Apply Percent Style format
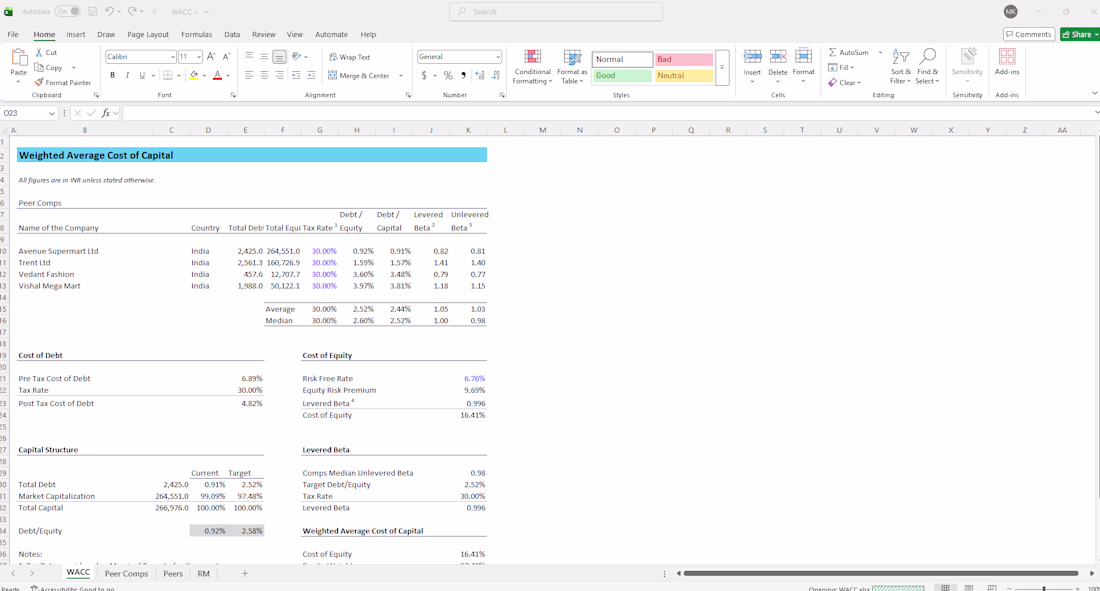Image resolution: width=1100 pixels, height=591 pixels. coord(448,75)
